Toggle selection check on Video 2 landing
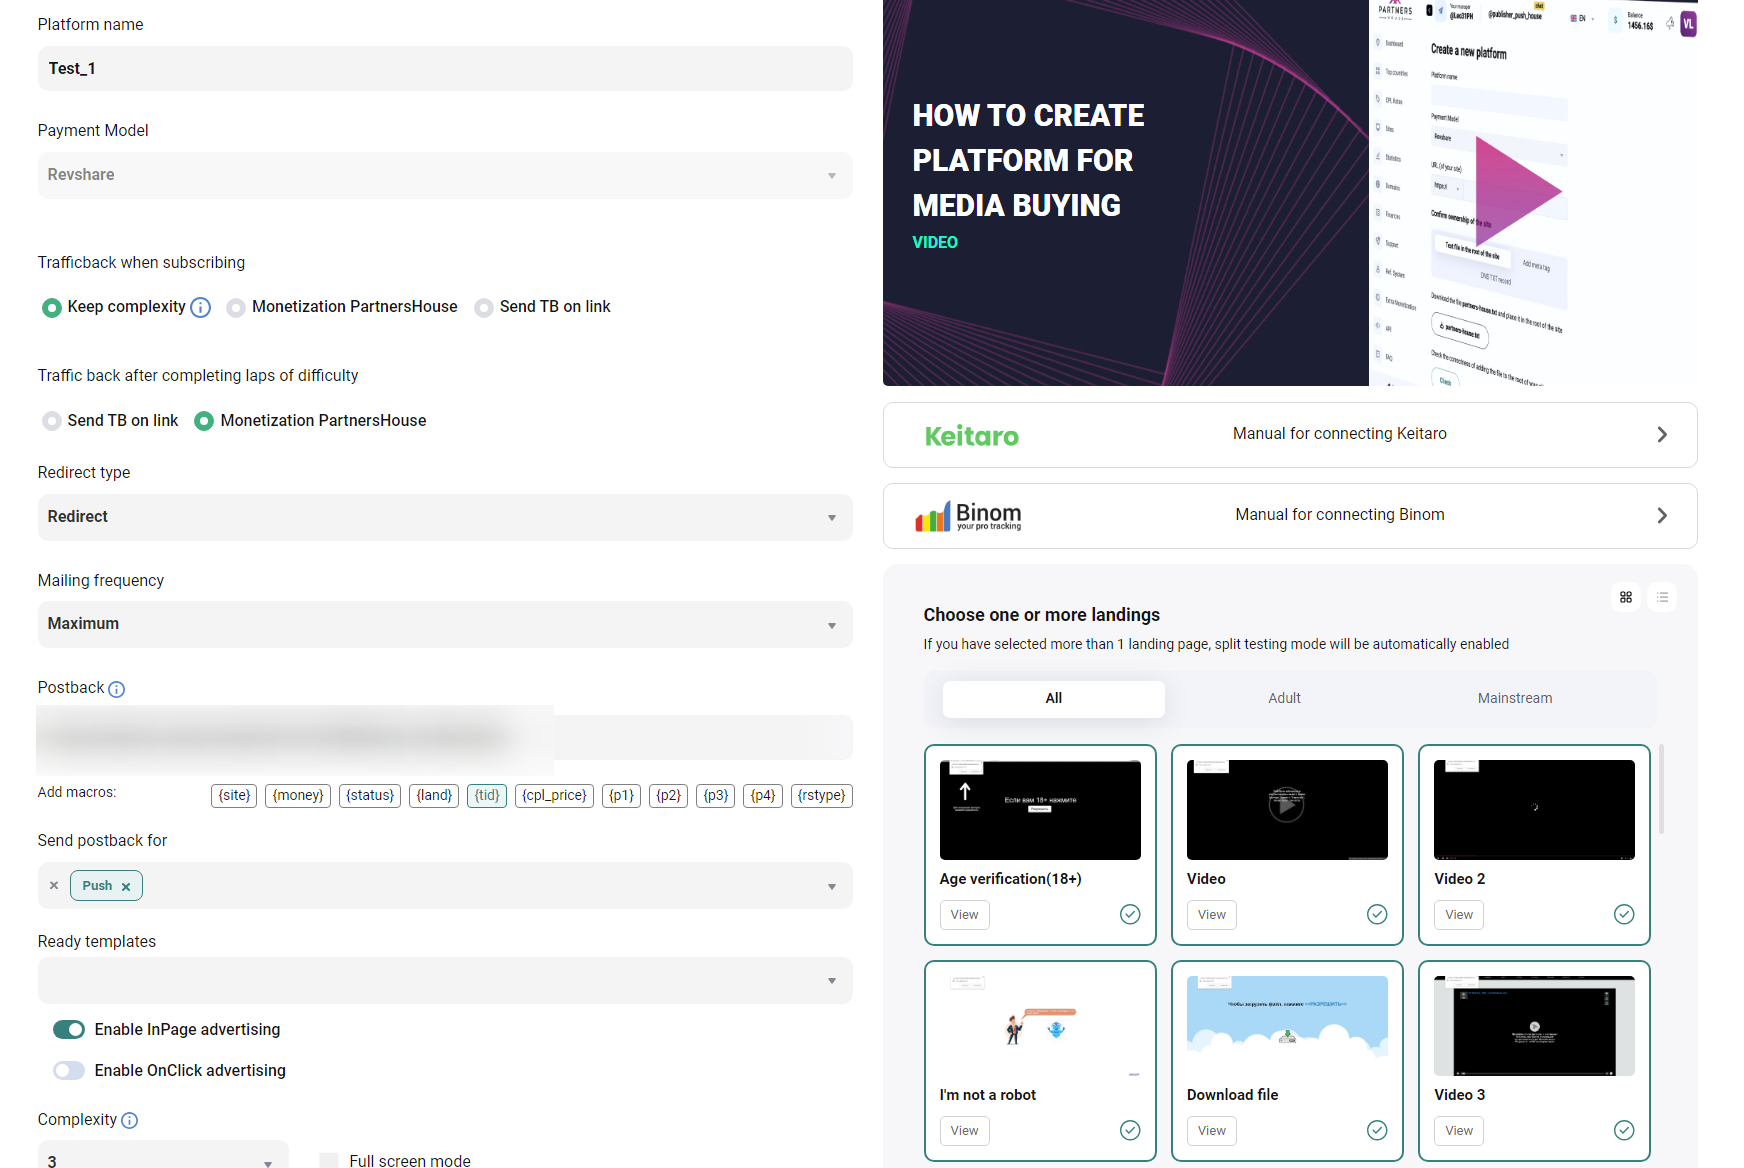Screen dimensions: 1744x1168 coord(1624,914)
